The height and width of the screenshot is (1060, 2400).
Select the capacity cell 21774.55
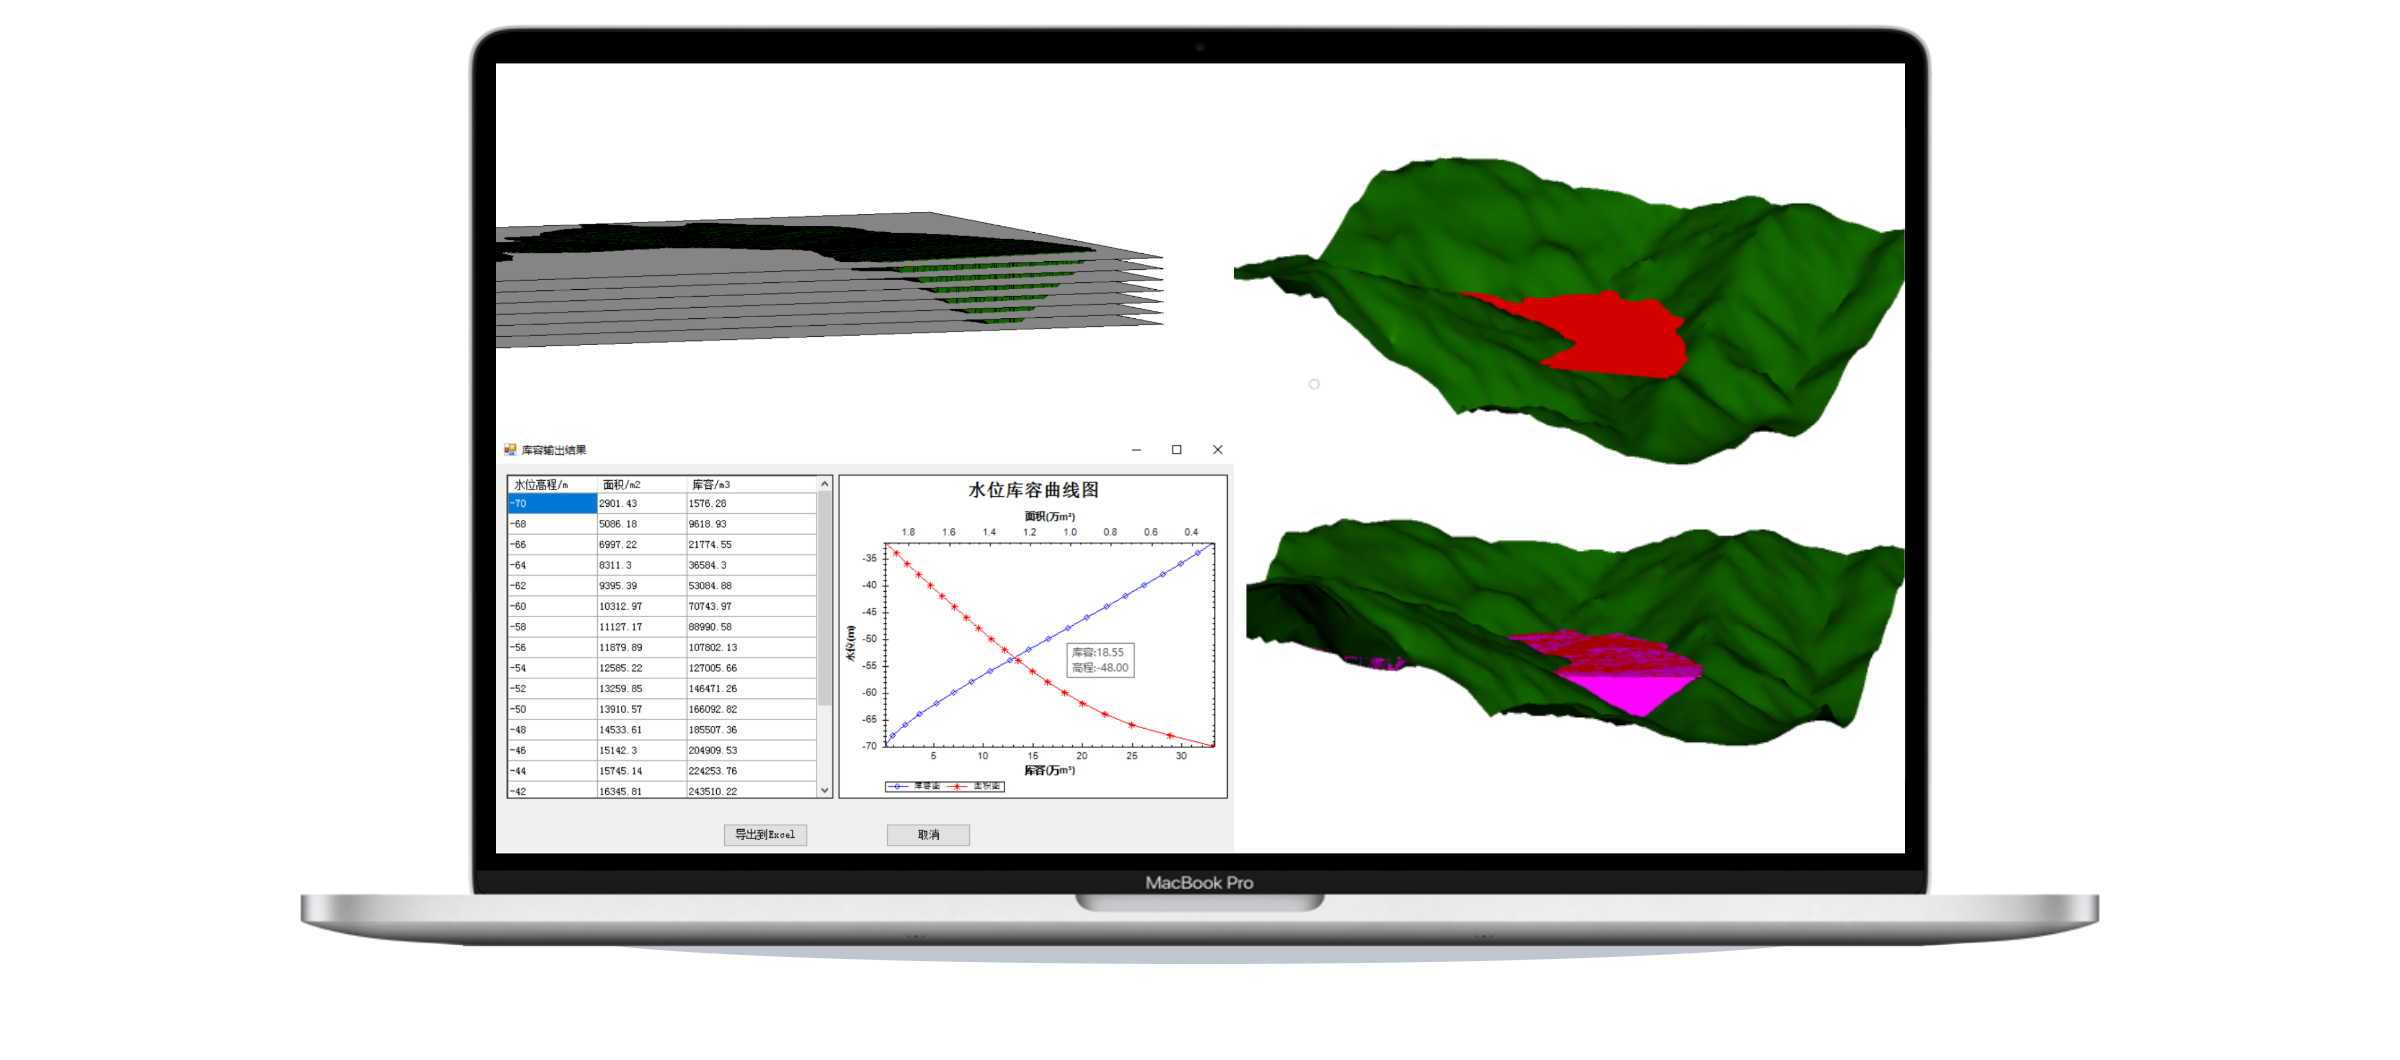(x=751, y=545)
